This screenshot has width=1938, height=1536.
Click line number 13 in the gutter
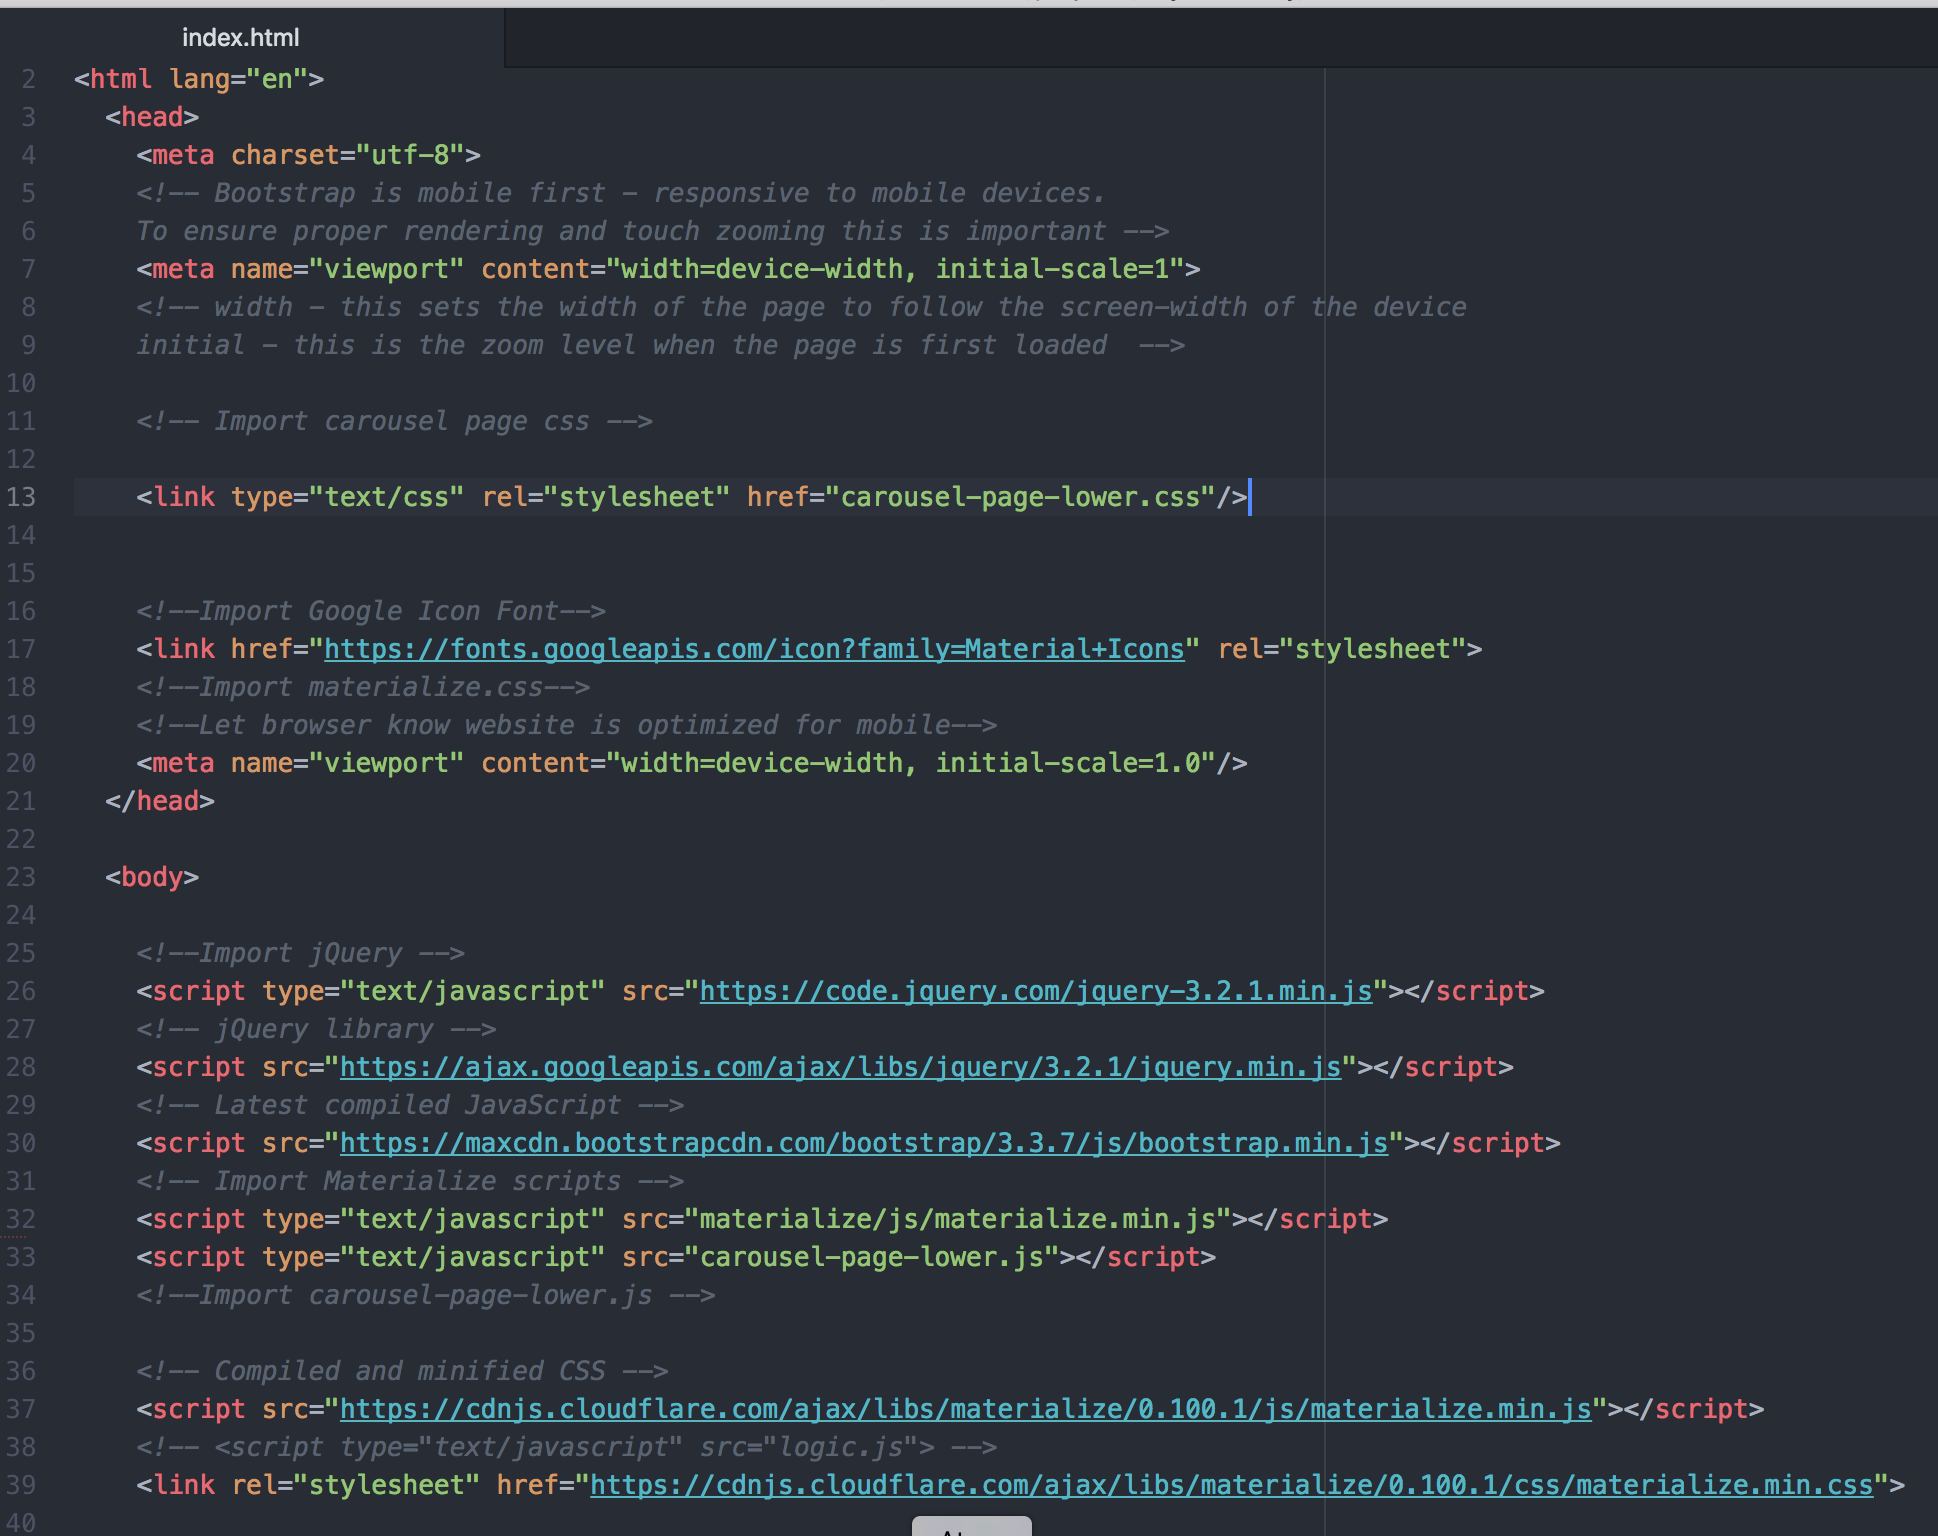point(21,498)
